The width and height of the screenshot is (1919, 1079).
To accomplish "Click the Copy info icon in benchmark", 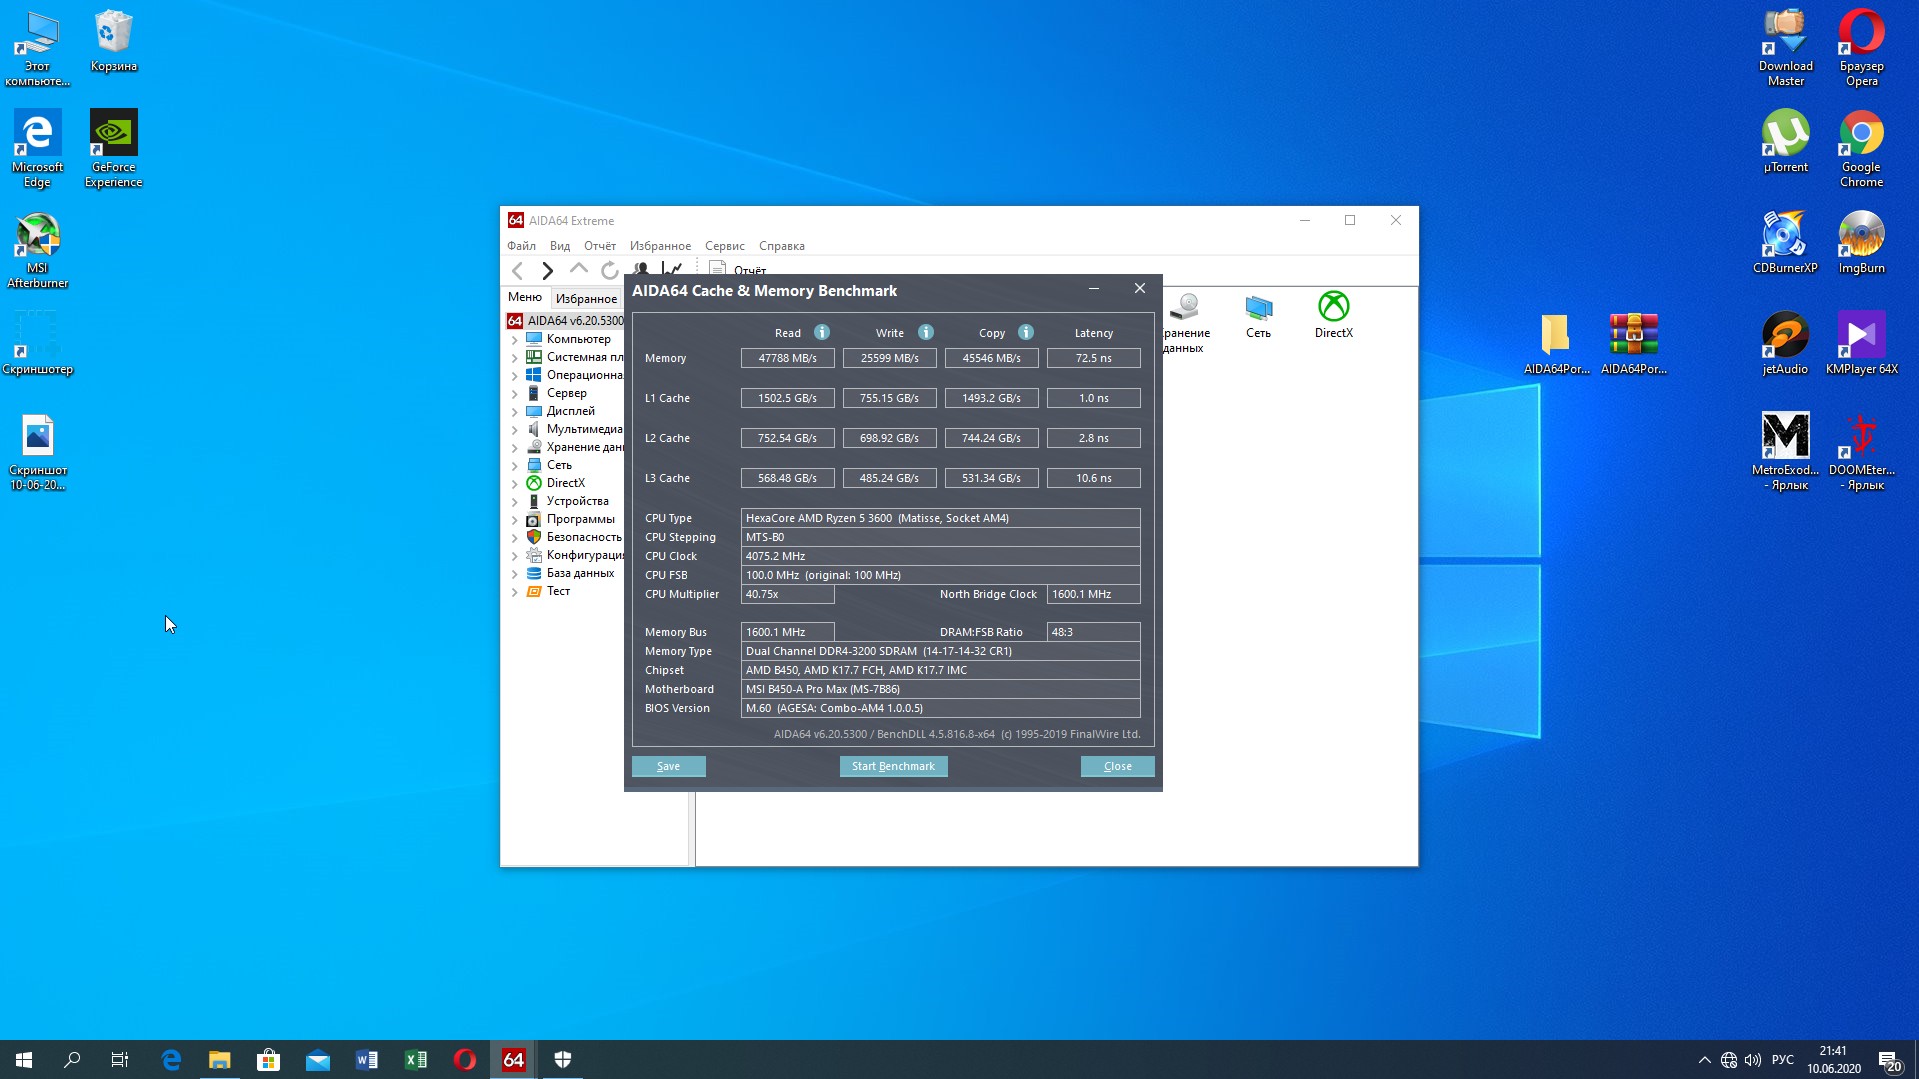I will point(1025,332).
